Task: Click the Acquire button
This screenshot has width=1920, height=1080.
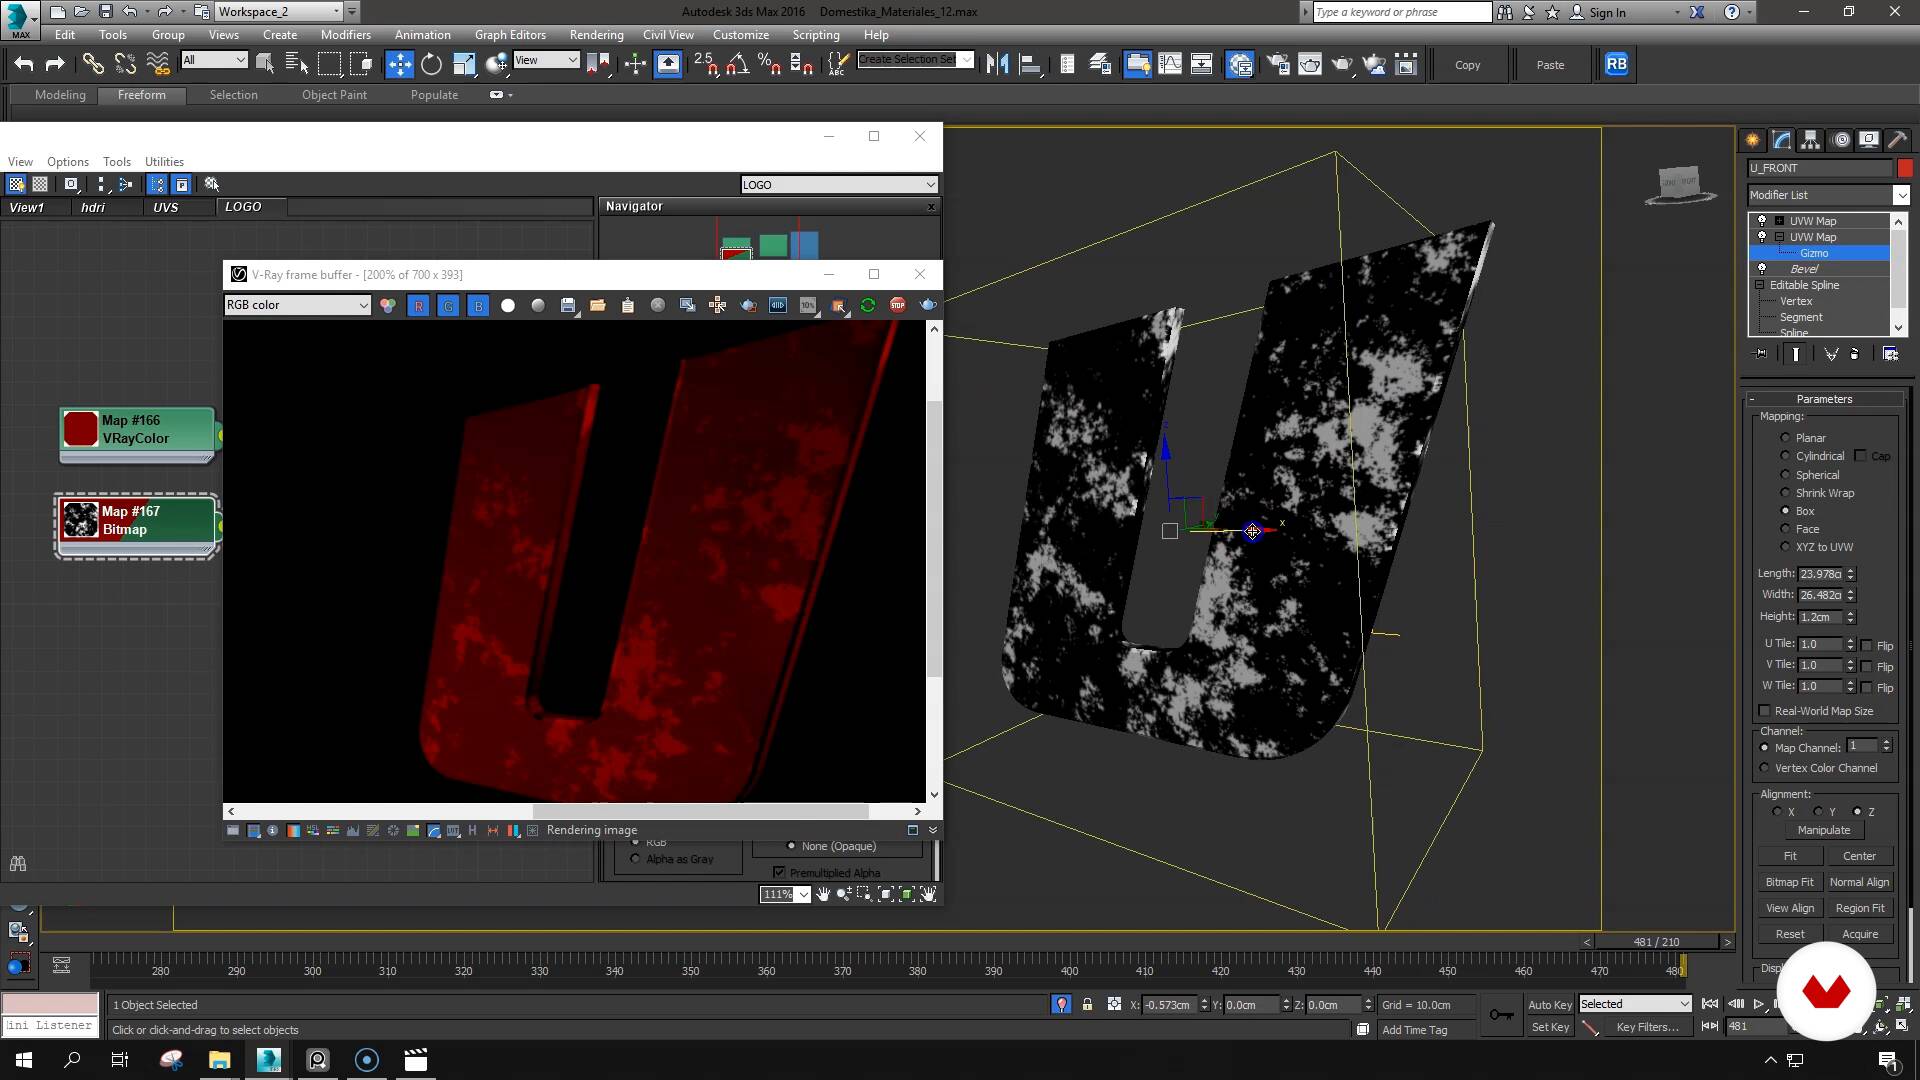Action: 1859,934
